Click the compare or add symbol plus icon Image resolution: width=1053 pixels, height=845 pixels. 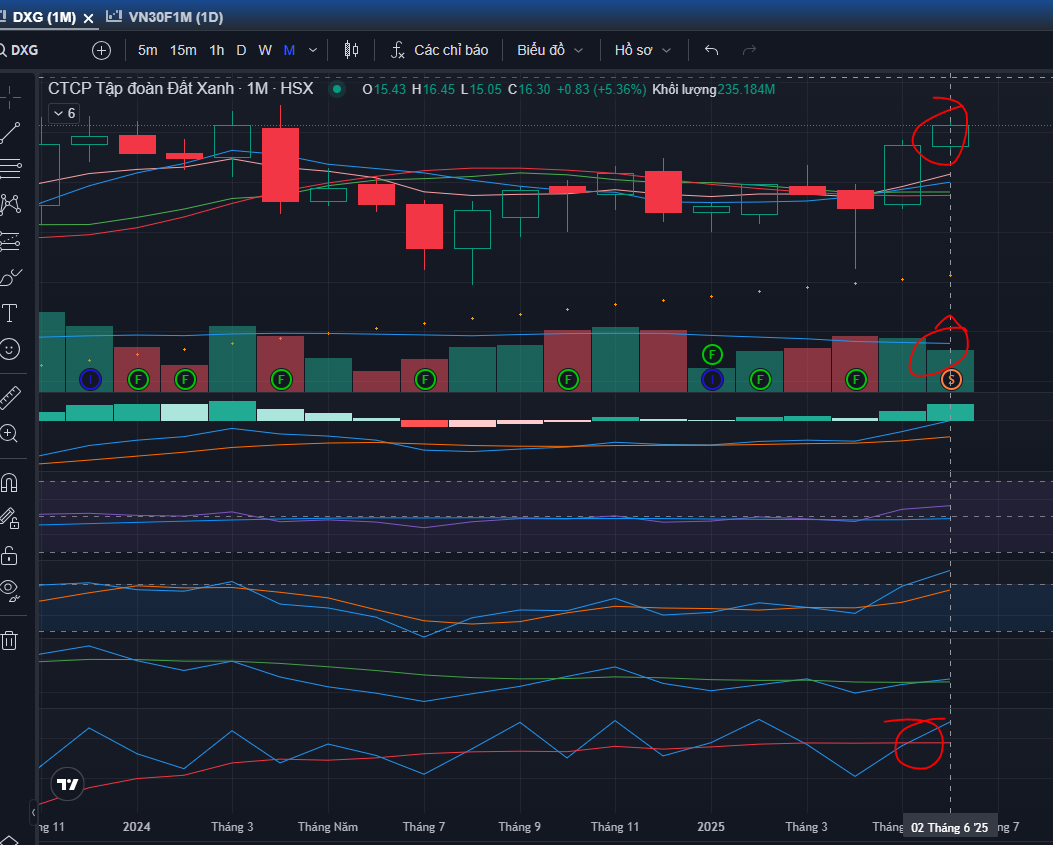click(x=101, y=50)
